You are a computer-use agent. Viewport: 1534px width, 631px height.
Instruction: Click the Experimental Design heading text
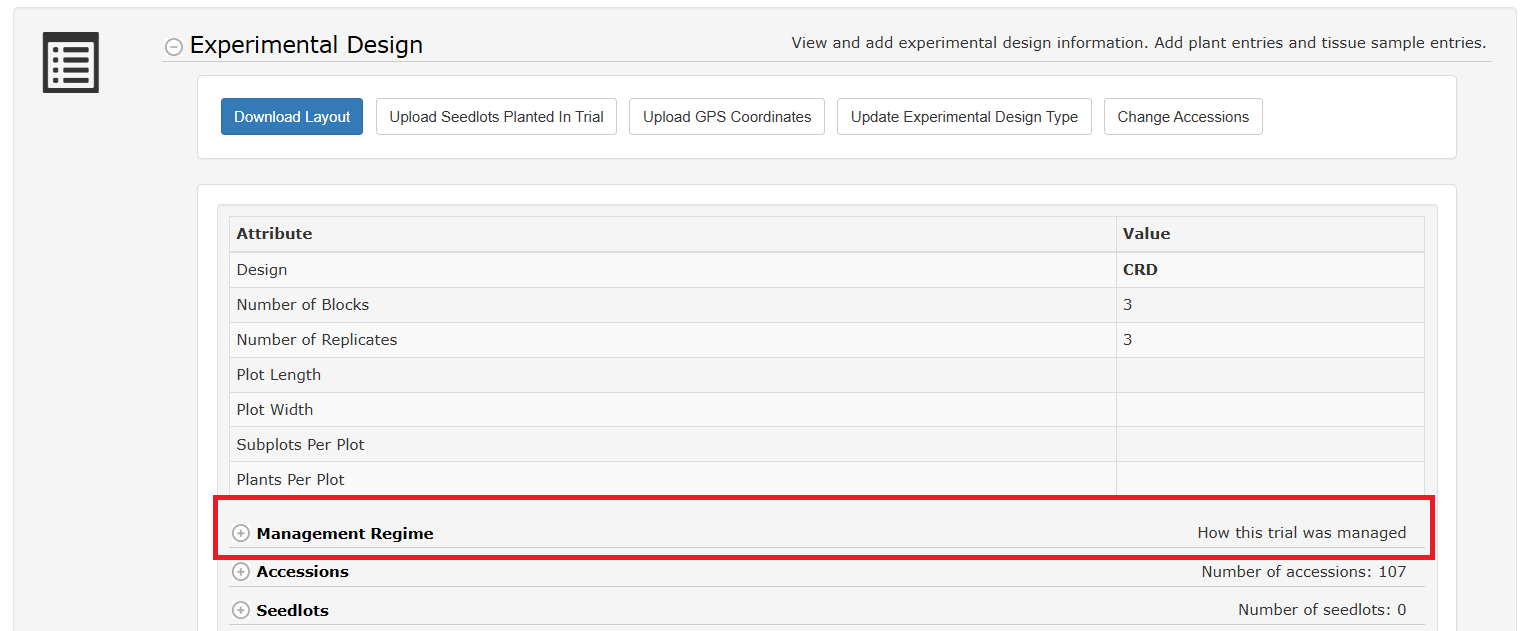point(306,45)
